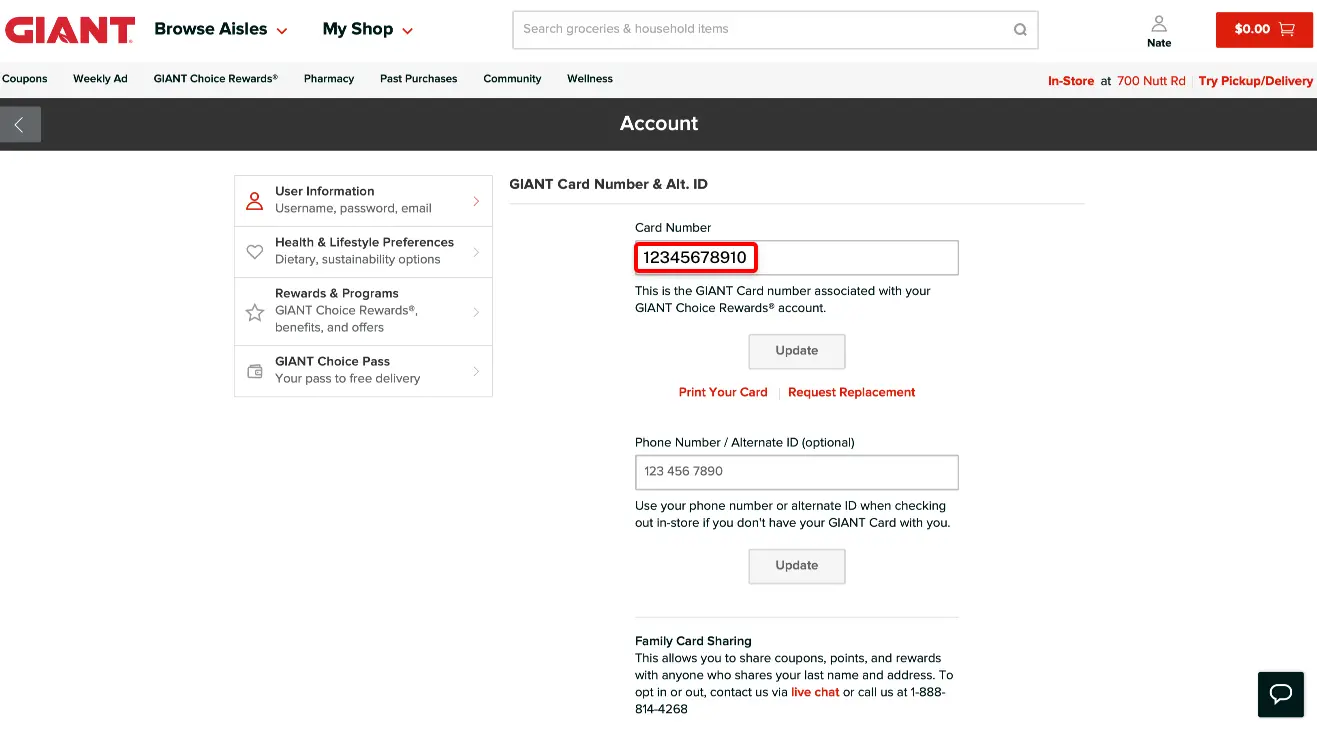Expand the My Shop dropdown
Viewport: 1317px width, 740px height.
[x=368, y=29]
